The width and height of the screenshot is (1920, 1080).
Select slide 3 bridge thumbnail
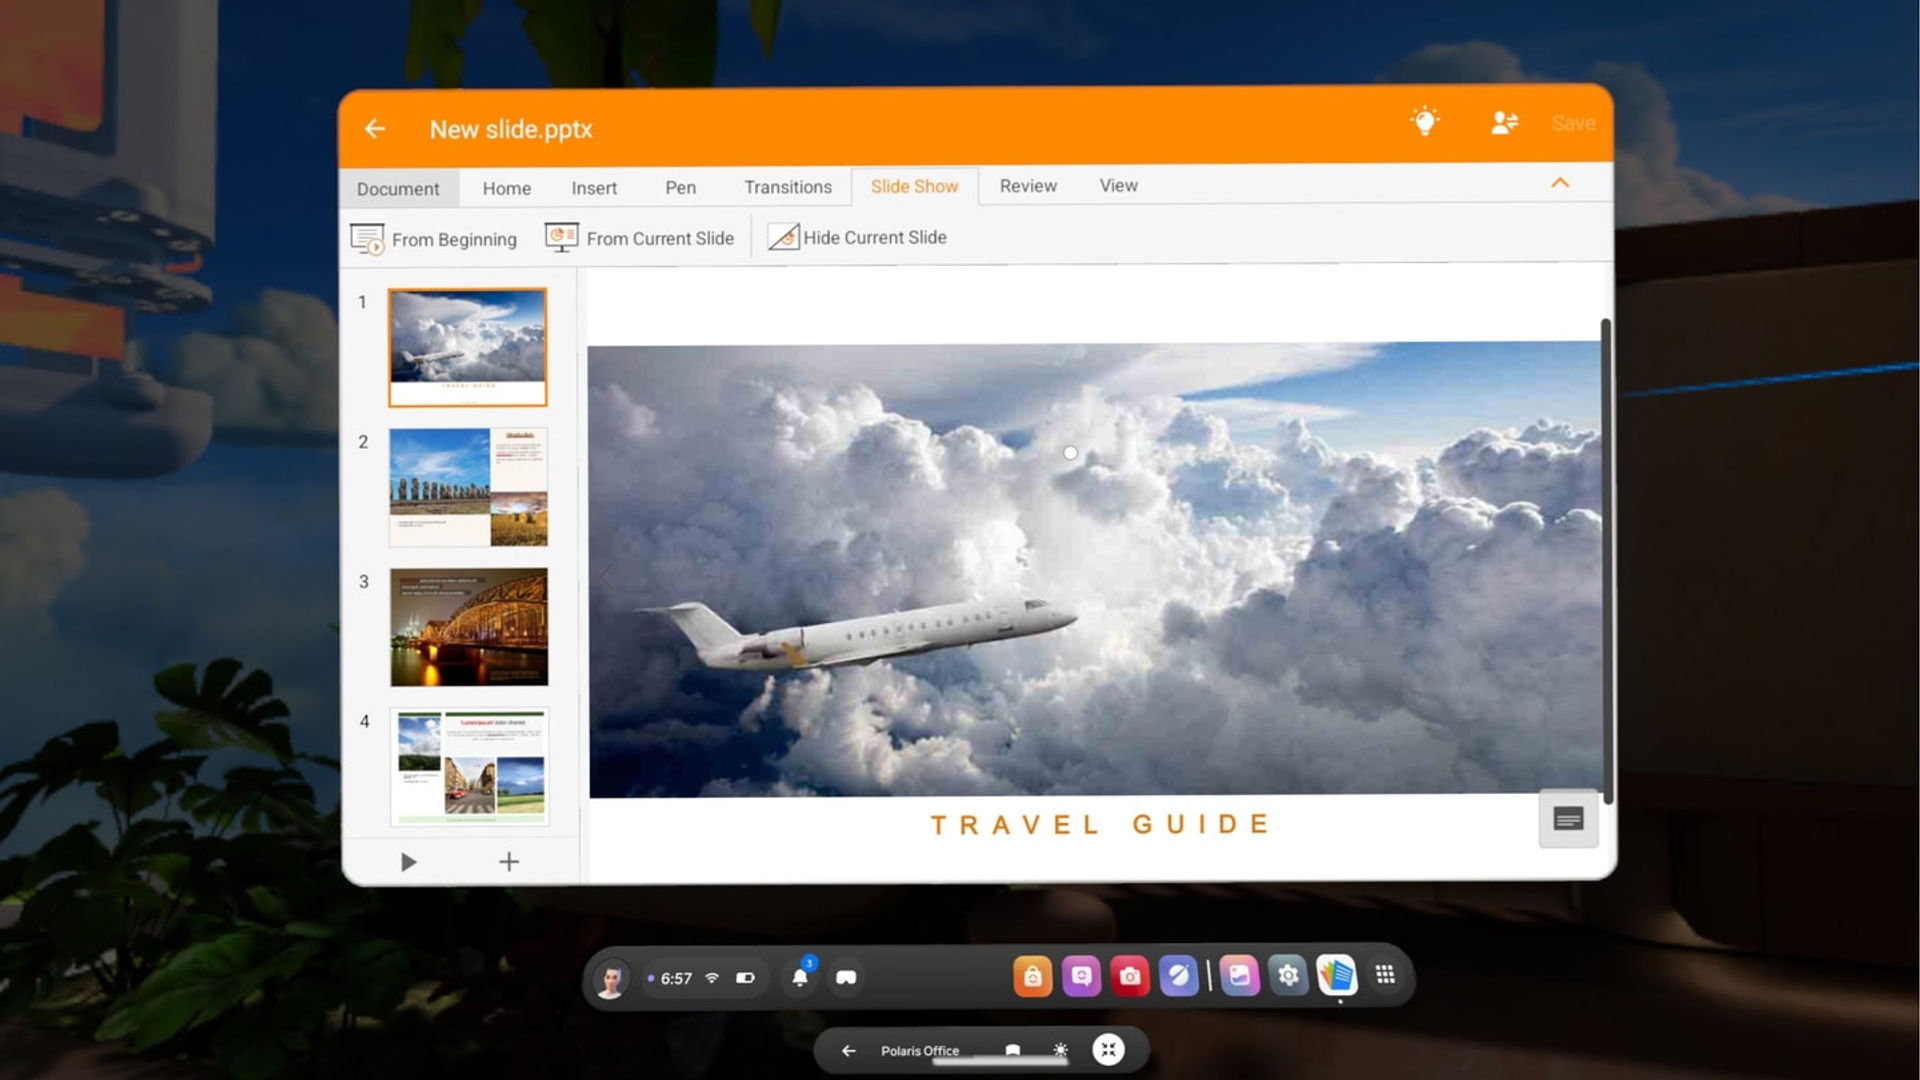coord(469,627)
